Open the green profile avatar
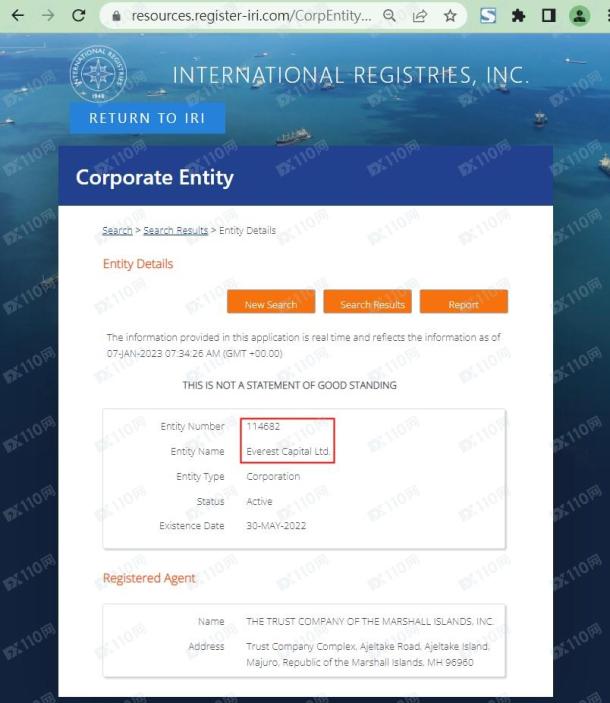The image size is (610, 703). 579,16
